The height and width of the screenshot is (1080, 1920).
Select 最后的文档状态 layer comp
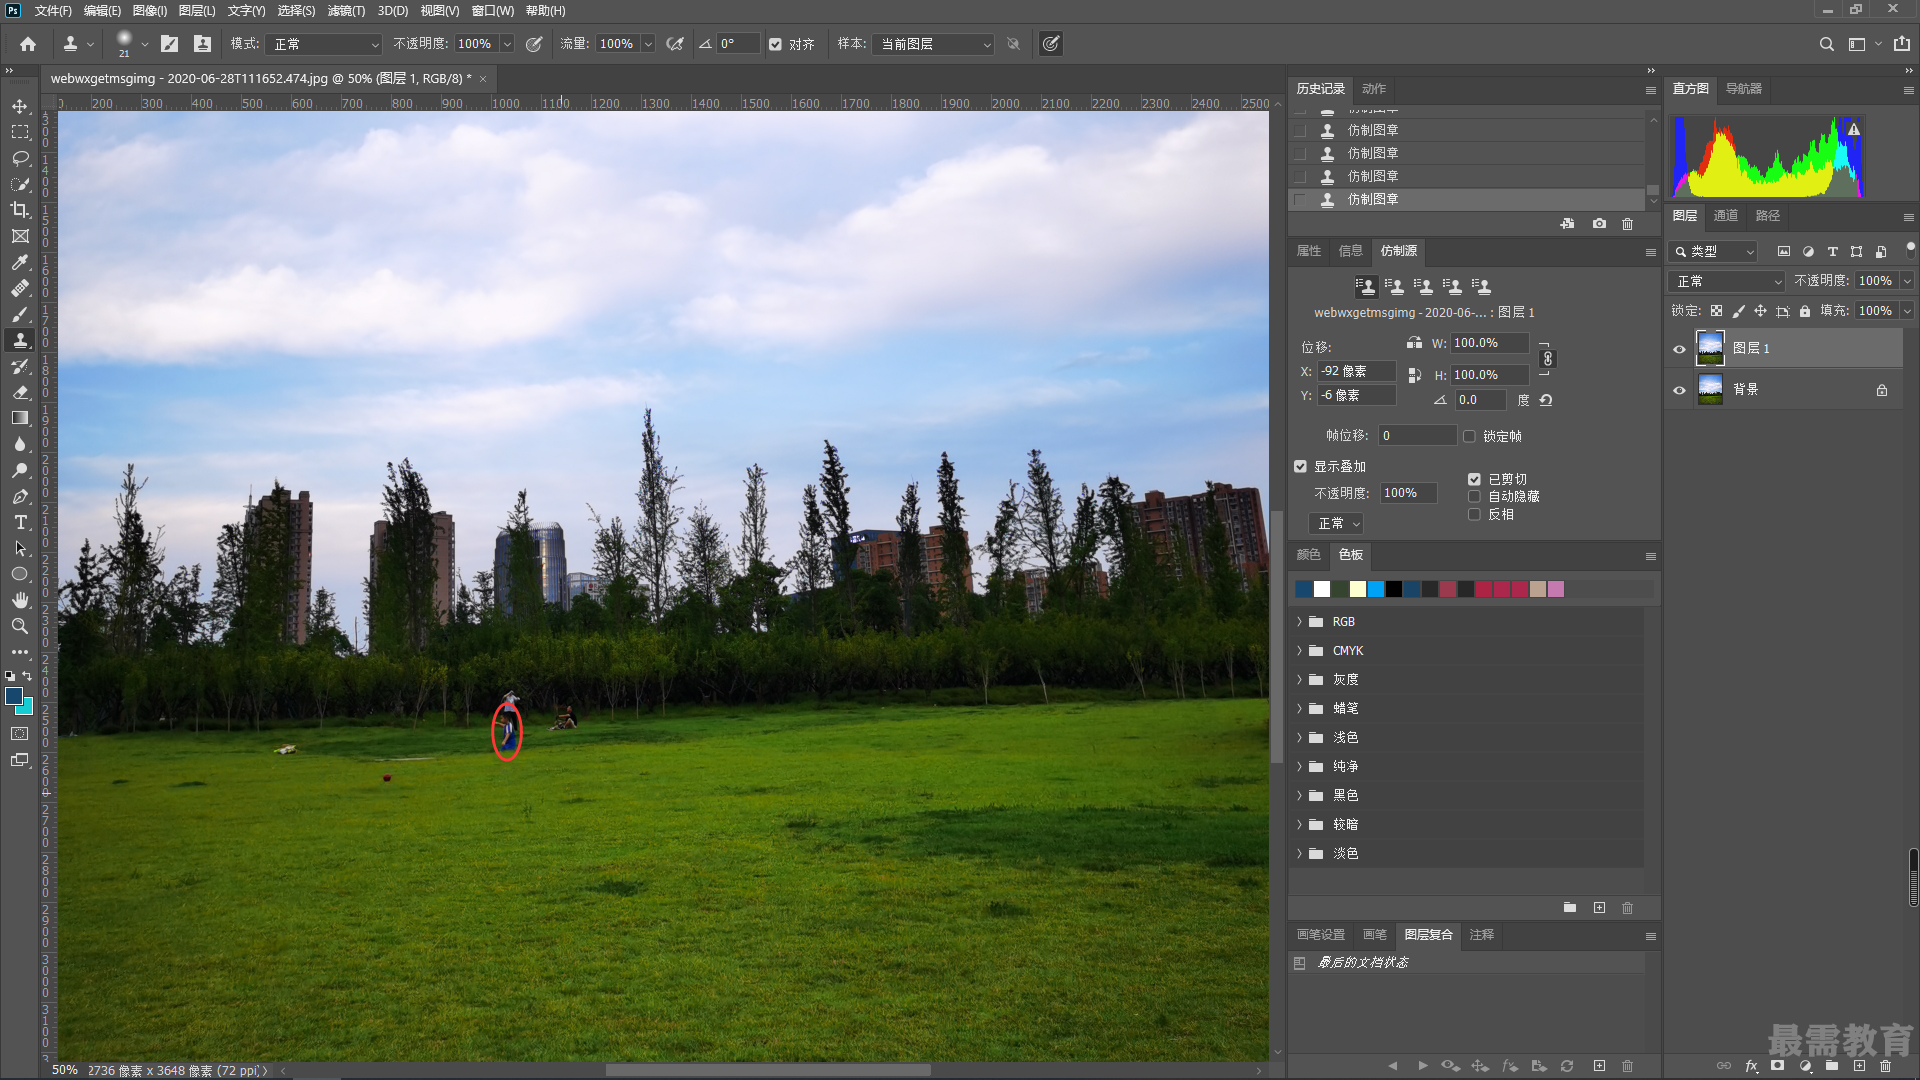(x=1466, y=963)
